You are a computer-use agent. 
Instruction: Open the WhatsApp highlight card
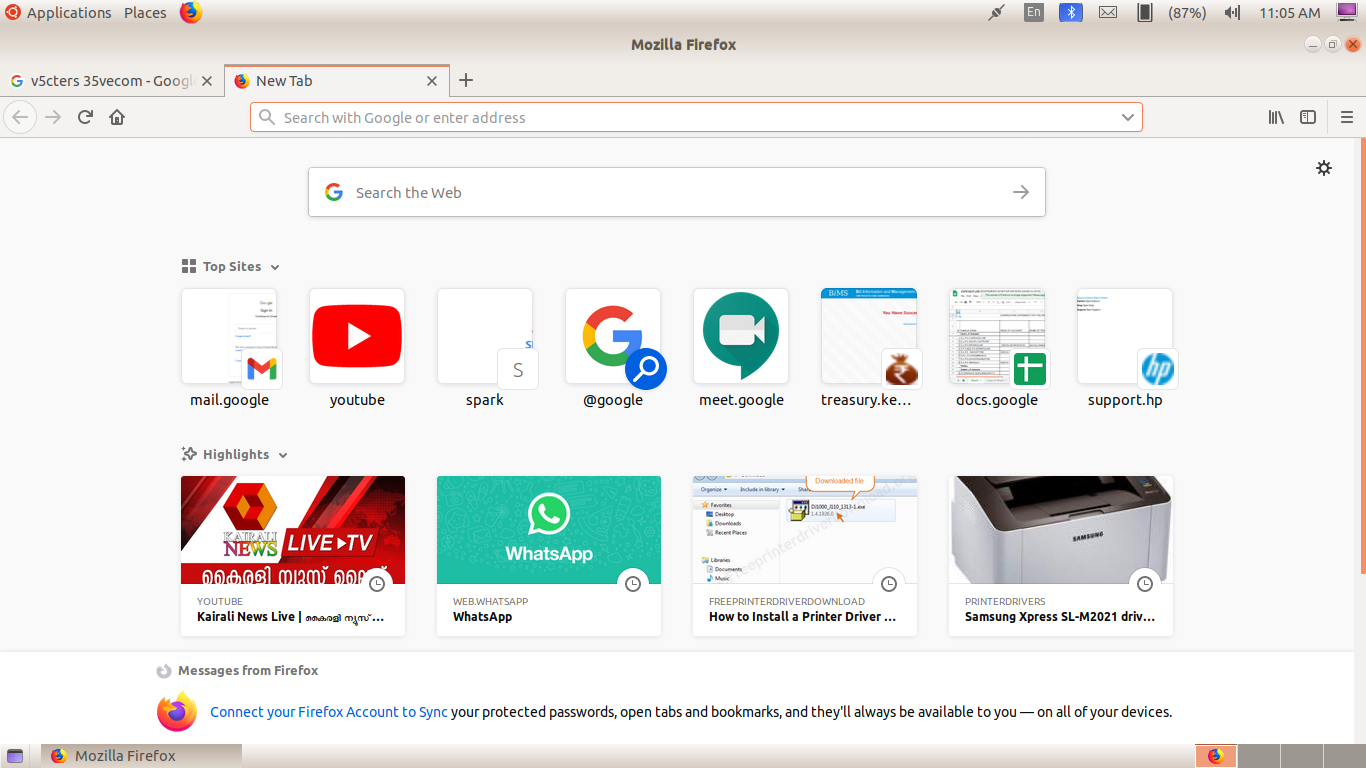(x=548, y=555)
